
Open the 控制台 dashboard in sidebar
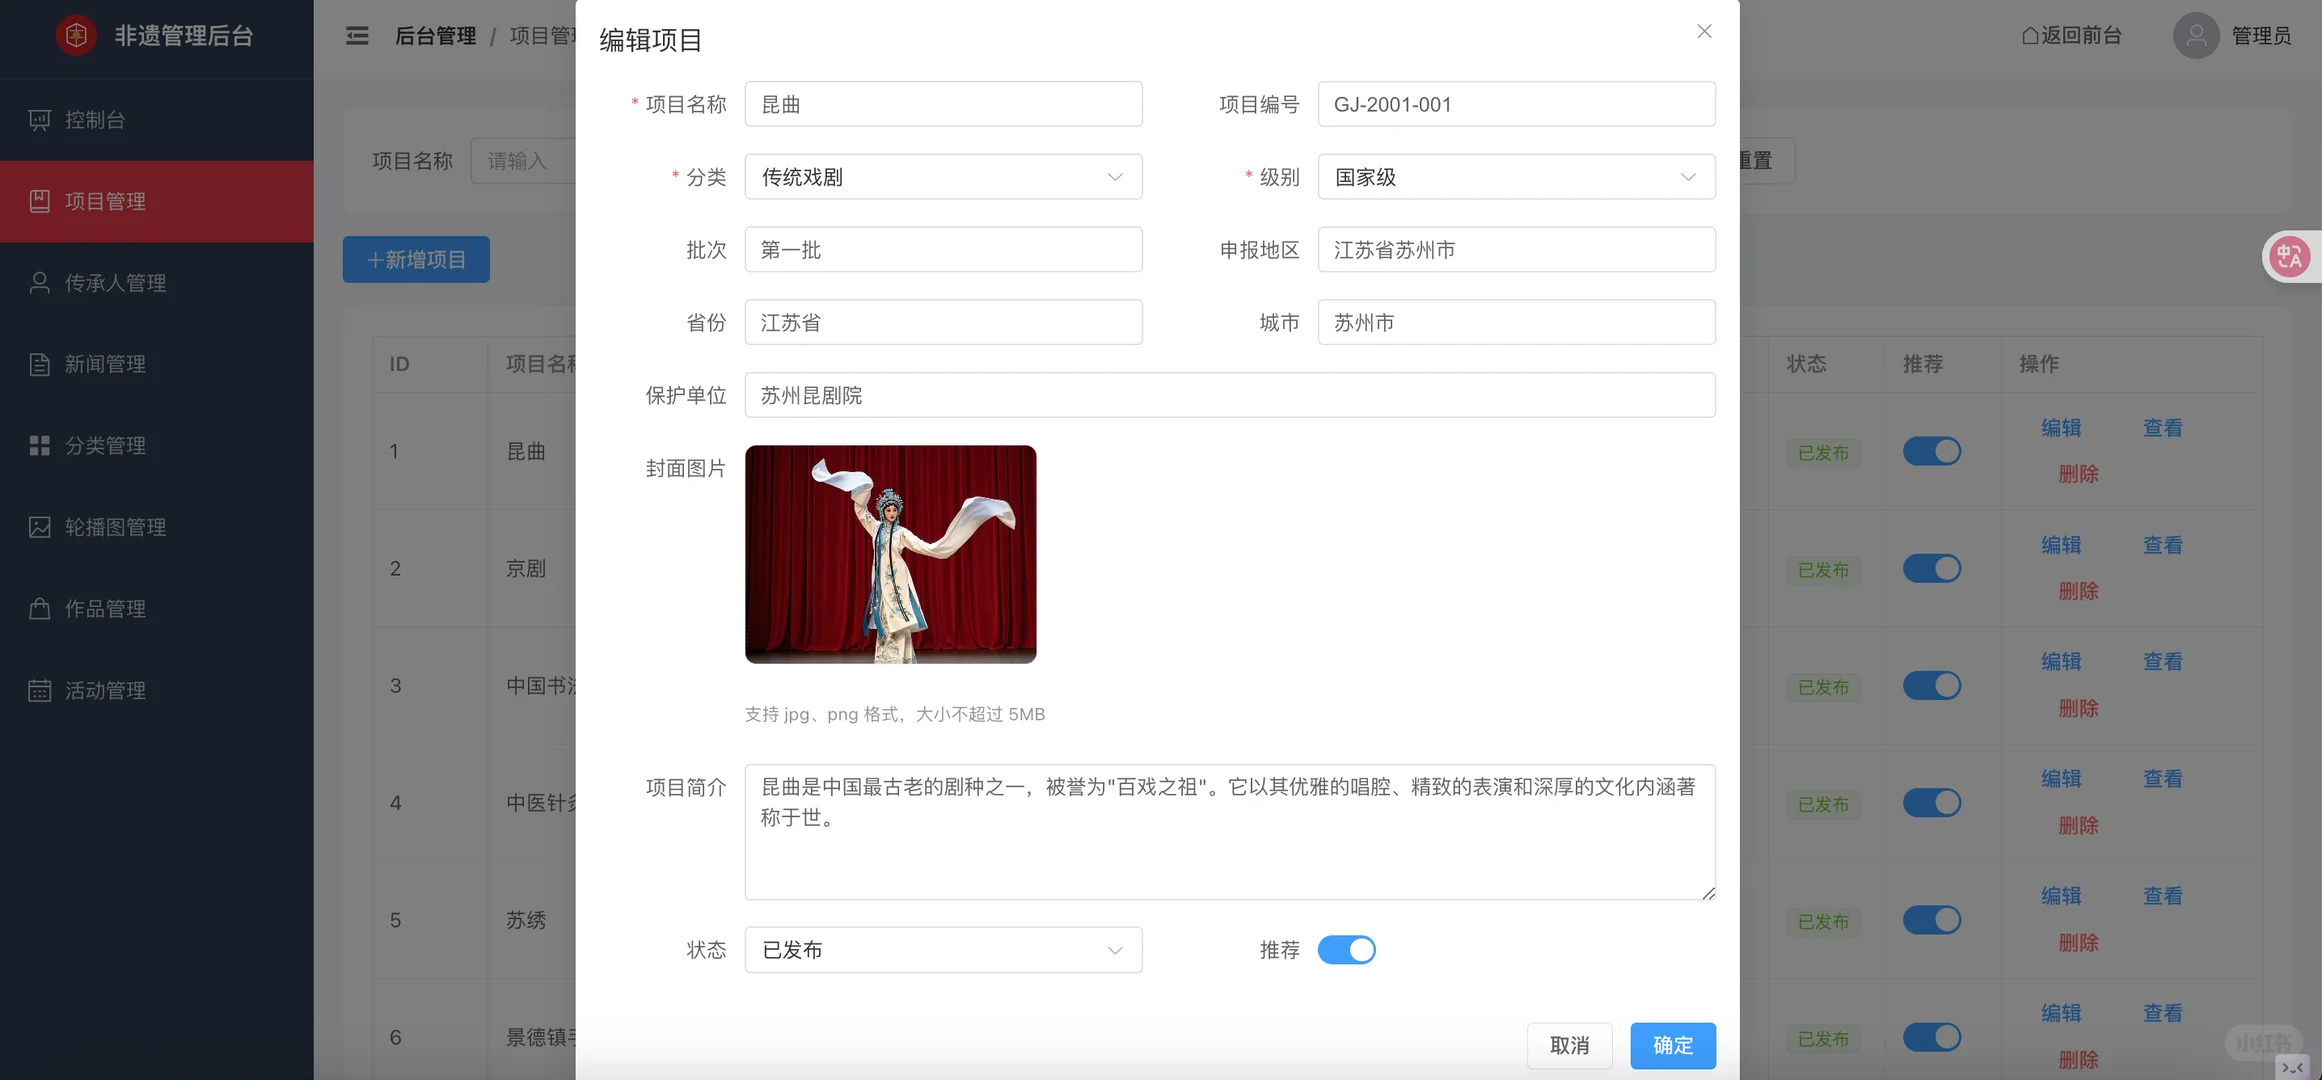click(94, 120)
